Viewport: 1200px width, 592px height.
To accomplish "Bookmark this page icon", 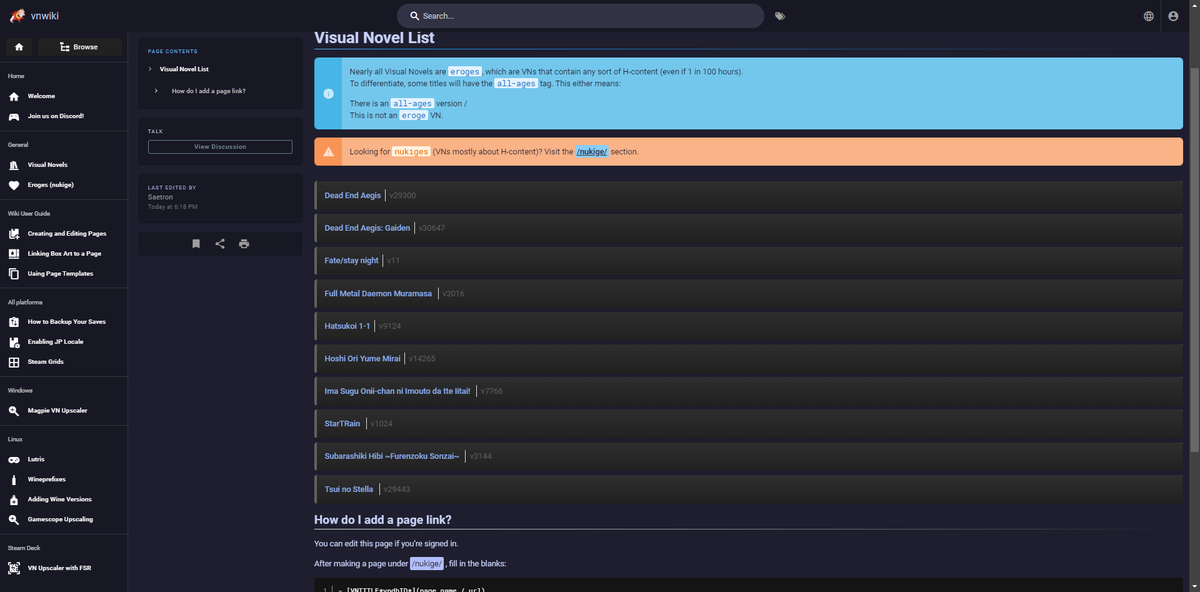I will coord(196,244).
